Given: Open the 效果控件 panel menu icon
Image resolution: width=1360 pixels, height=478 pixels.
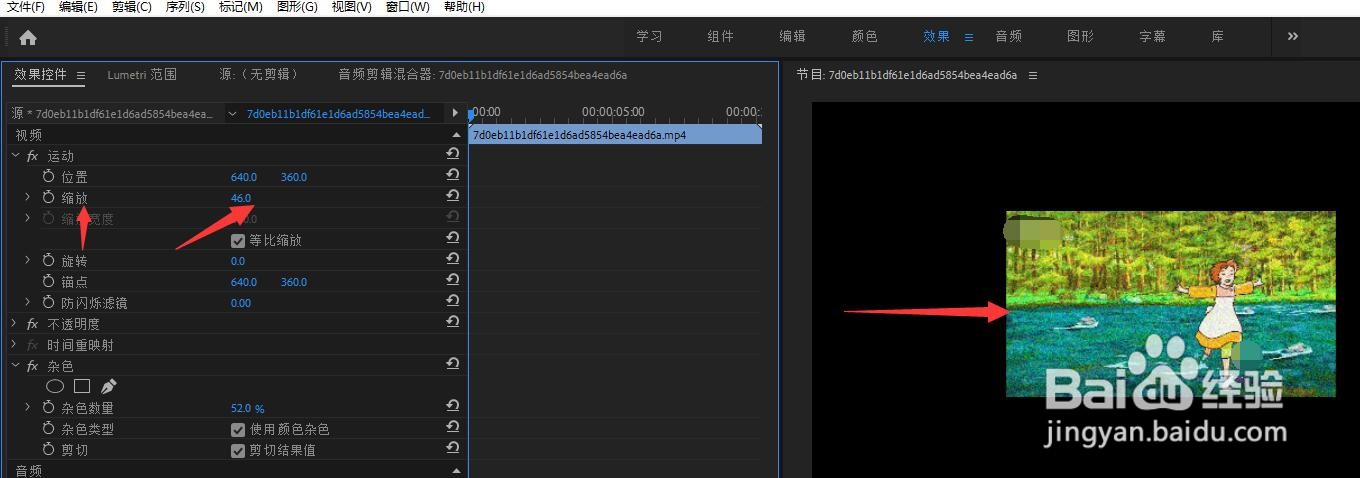Looking at the screenshot, I should pyautogui.click(x=81, y=75).
